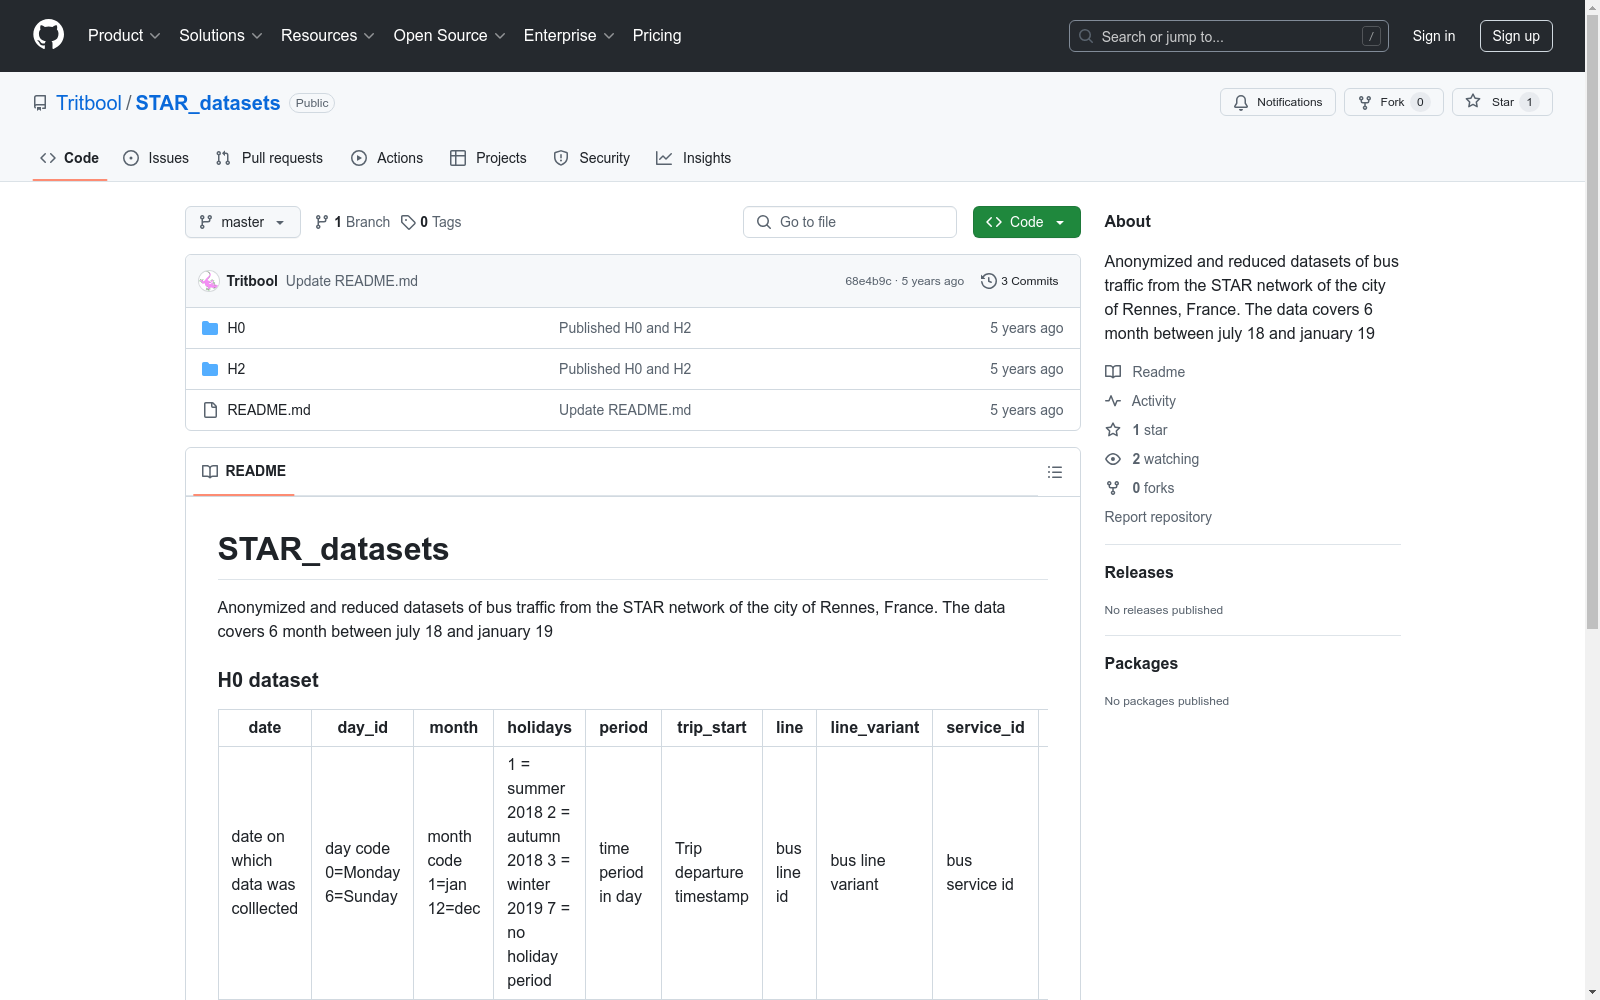
Task: Open the Open Source menu
Action: point(450,36)
